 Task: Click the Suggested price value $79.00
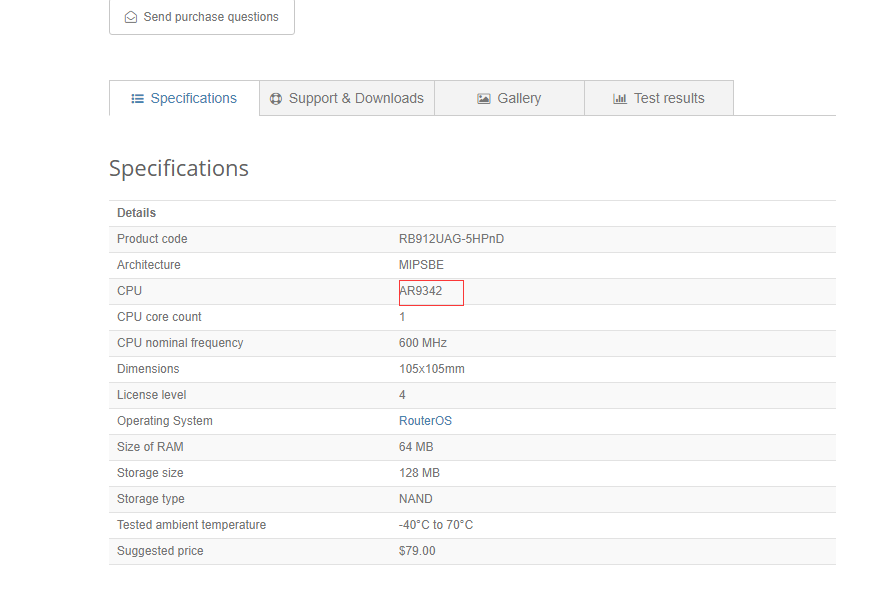417,550
